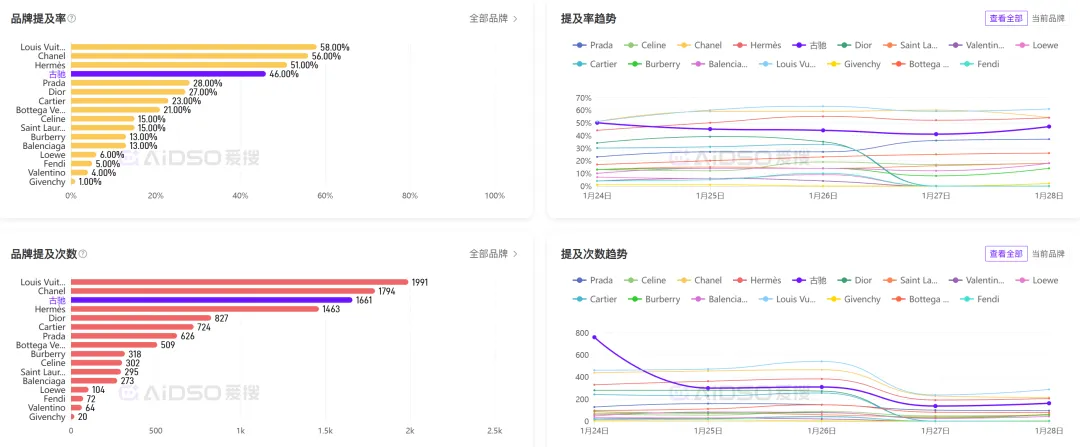Expand 全部品牌 in 品牌提及次数 panel
The width and height of the screenshot is (1080, 447).
click(493, 254)
